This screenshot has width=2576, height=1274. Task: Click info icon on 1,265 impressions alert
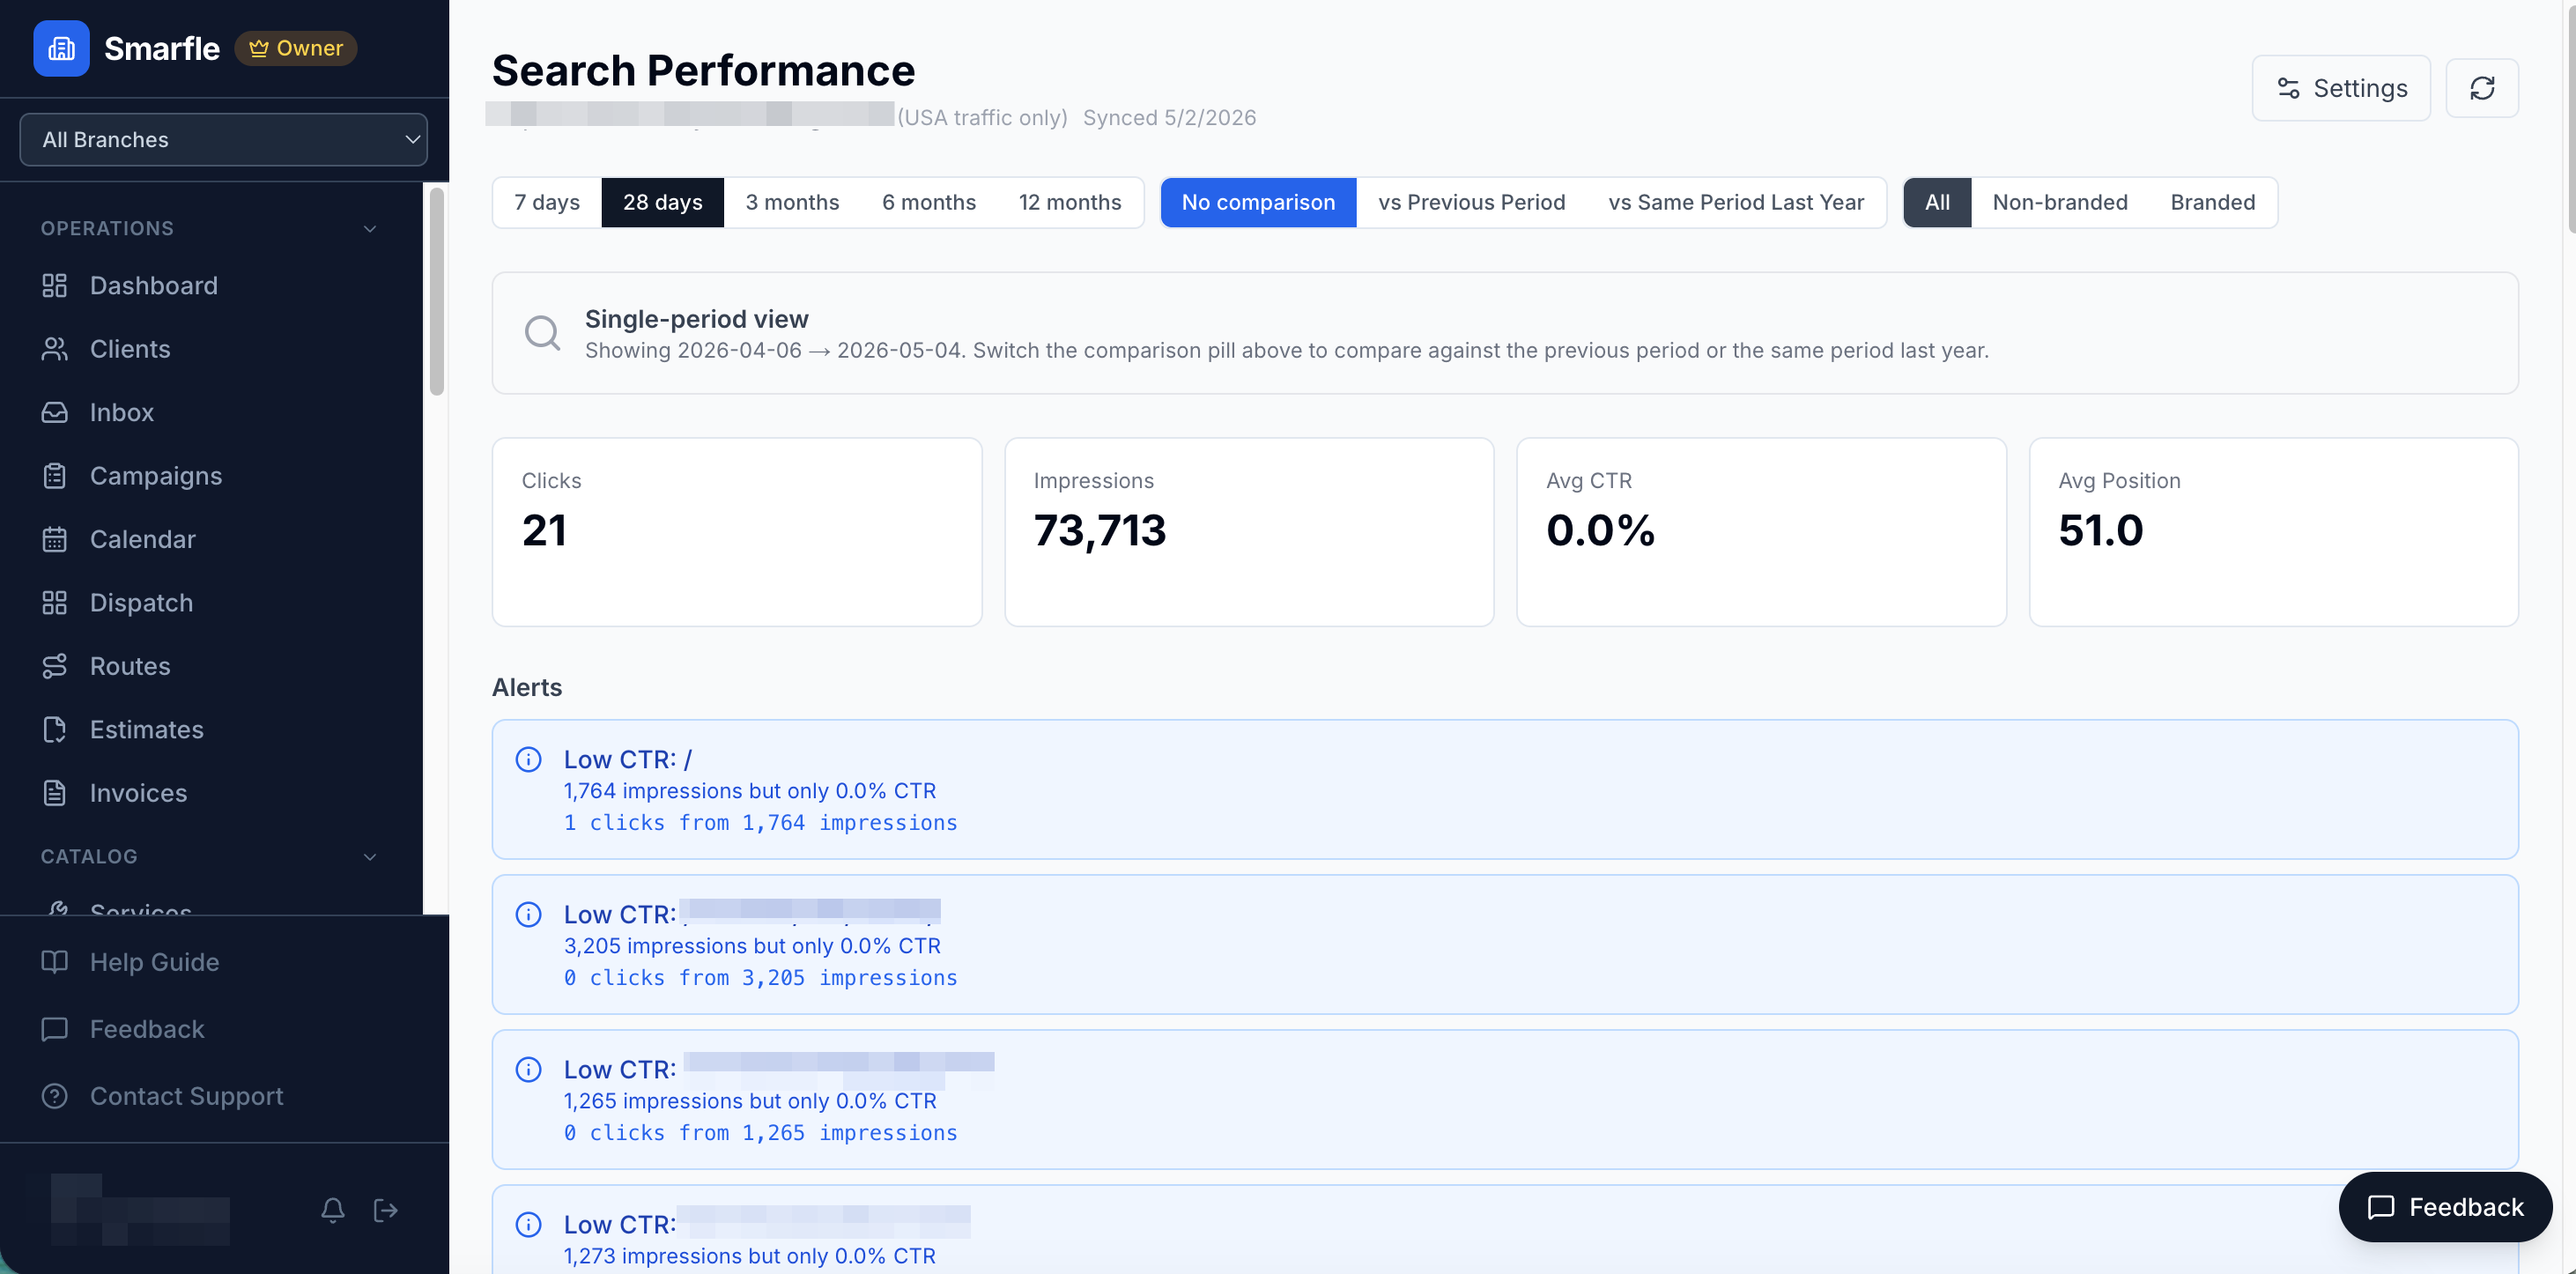point(528,1070)
